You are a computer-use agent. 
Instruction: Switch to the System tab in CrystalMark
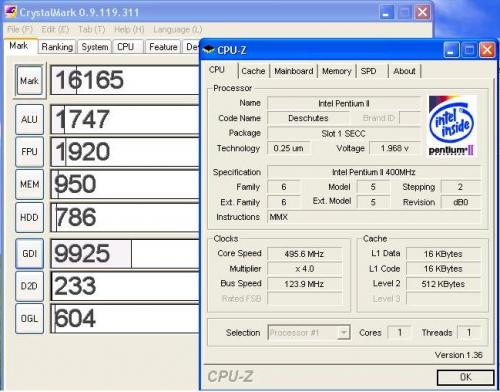(x=95, y=47)
